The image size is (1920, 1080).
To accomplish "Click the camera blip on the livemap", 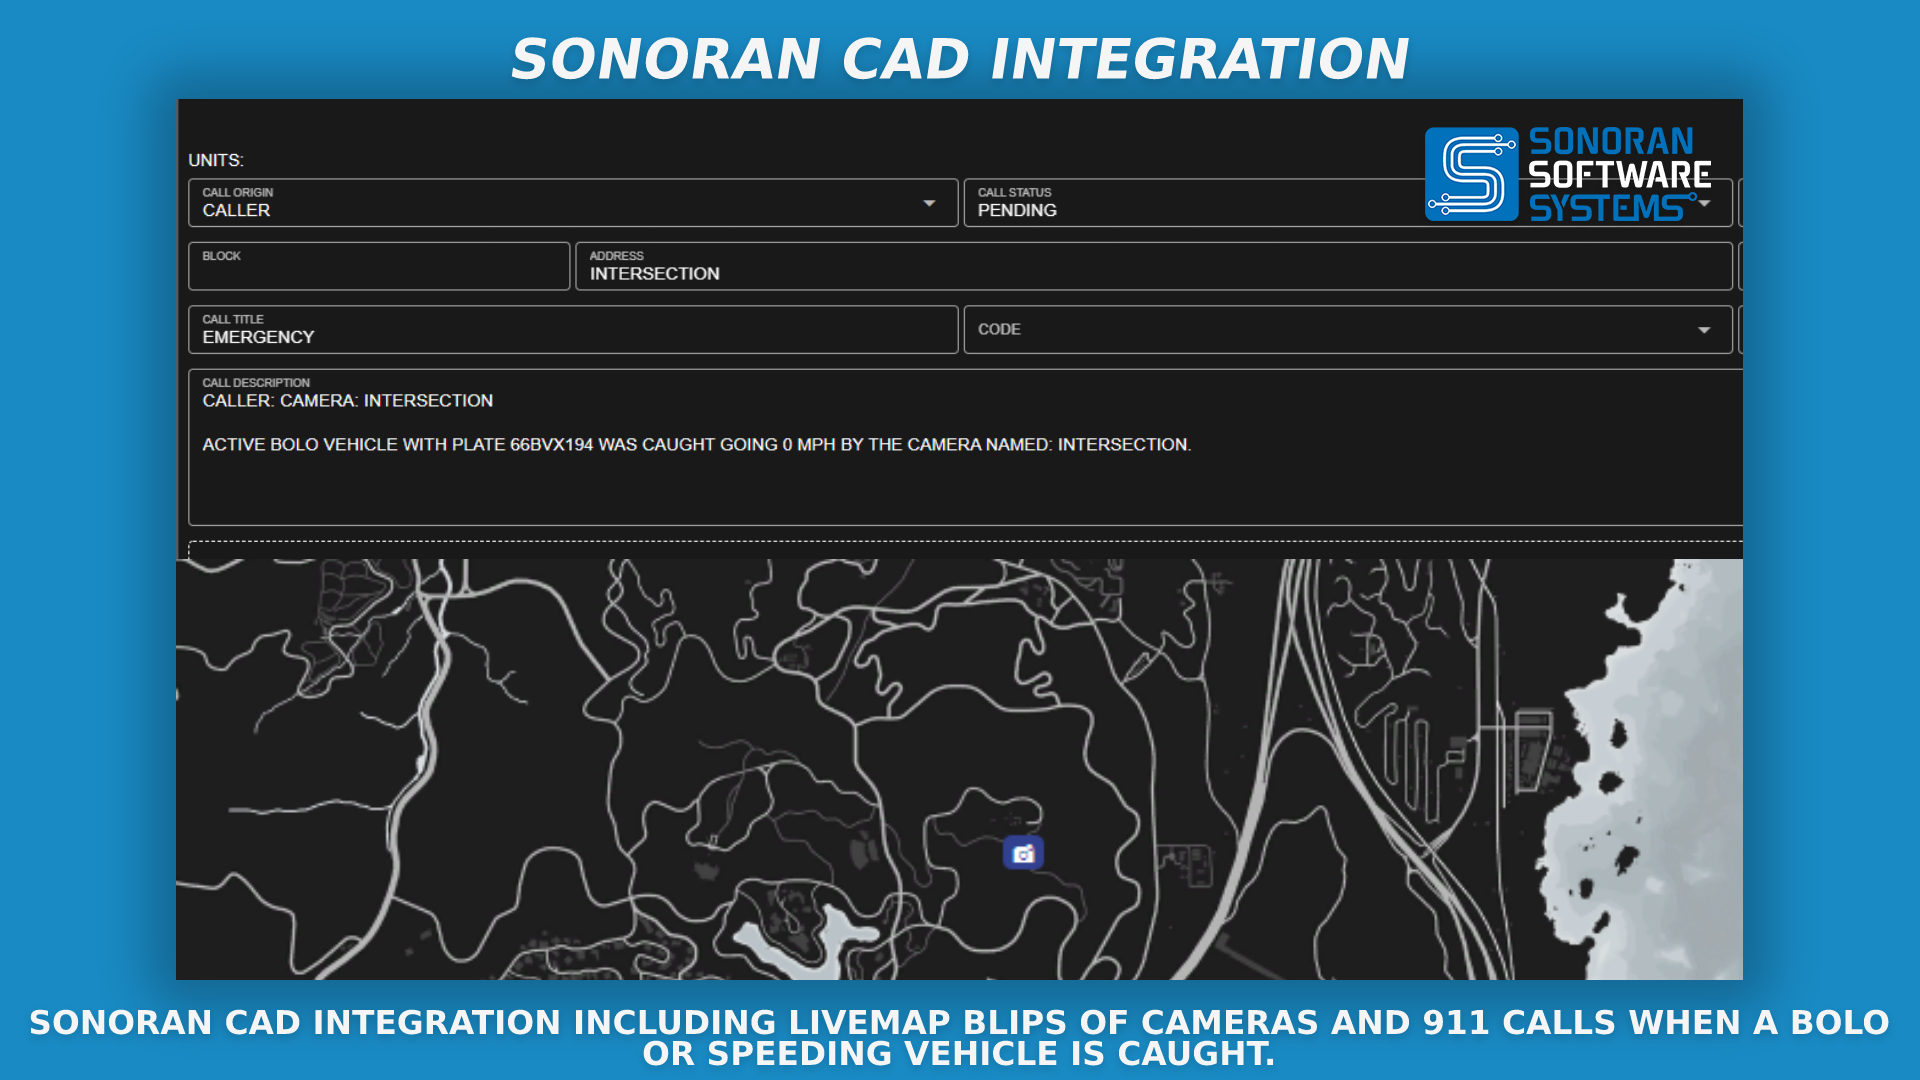I will [1023, 853].
